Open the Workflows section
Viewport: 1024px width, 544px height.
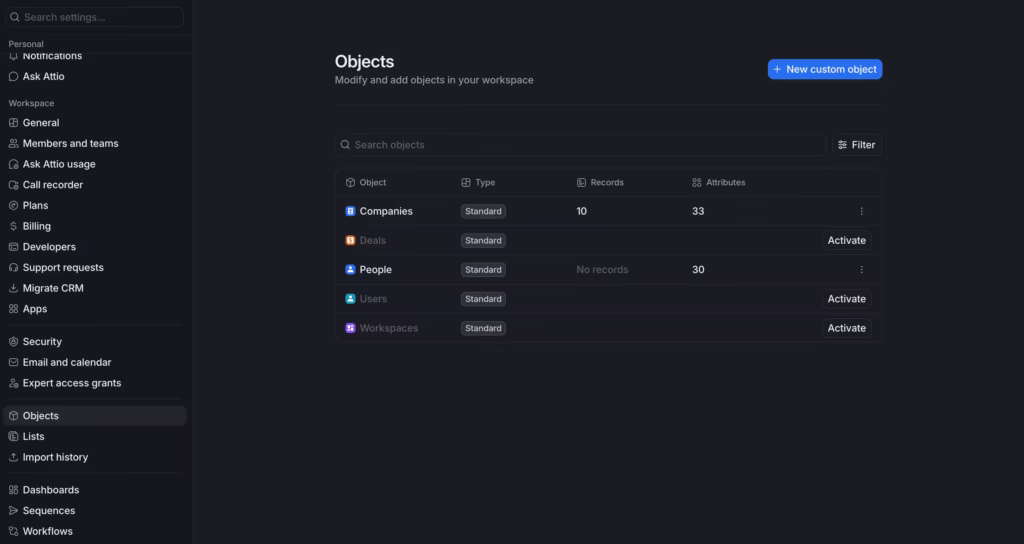point(47,531)
